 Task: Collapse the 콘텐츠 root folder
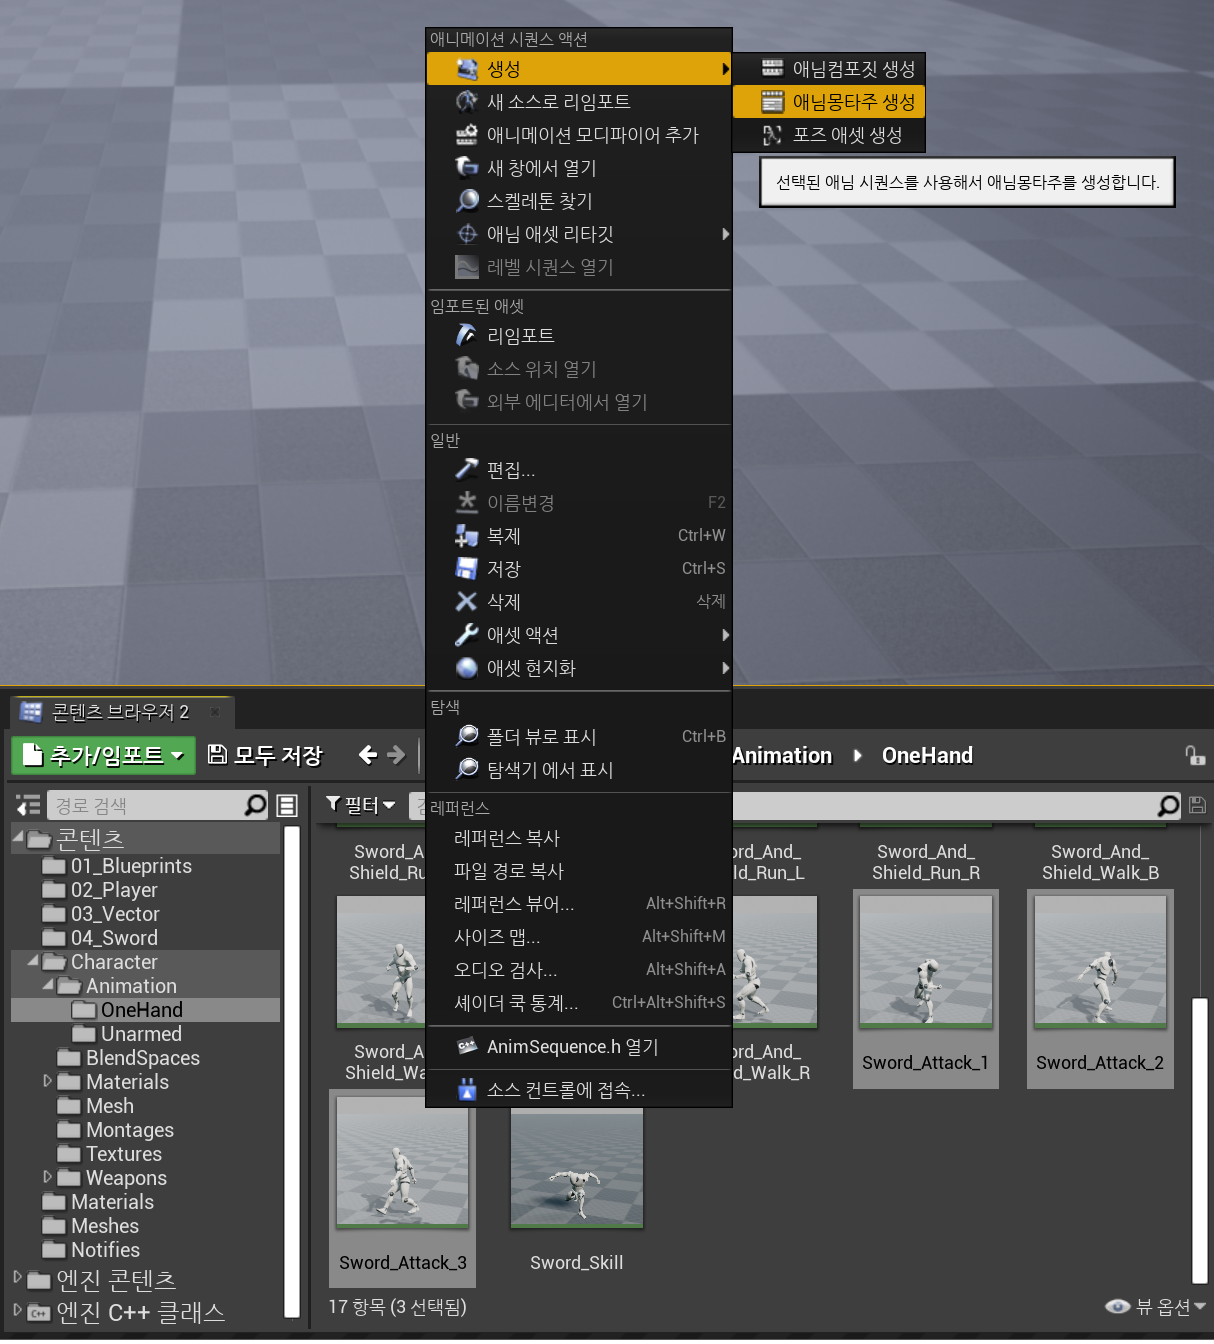click(x=18, y=835)
